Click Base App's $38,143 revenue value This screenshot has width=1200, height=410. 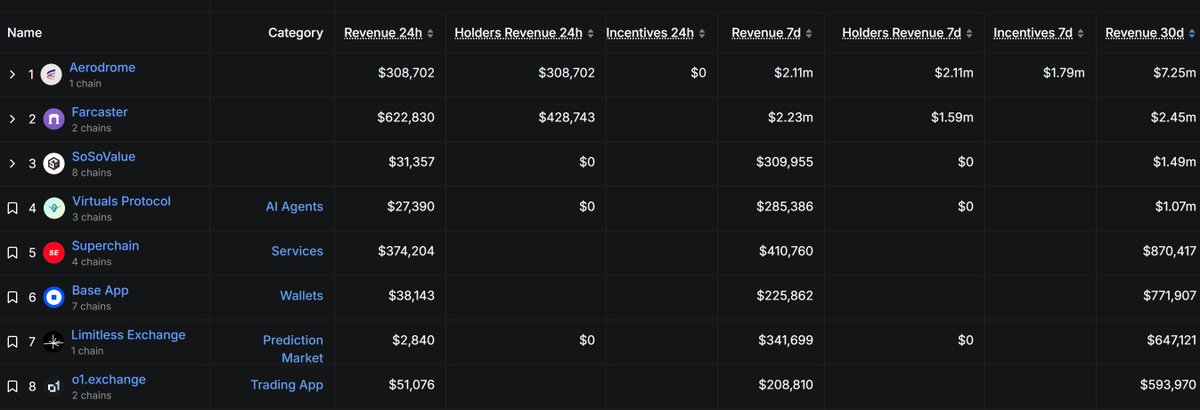click(410, 296)
